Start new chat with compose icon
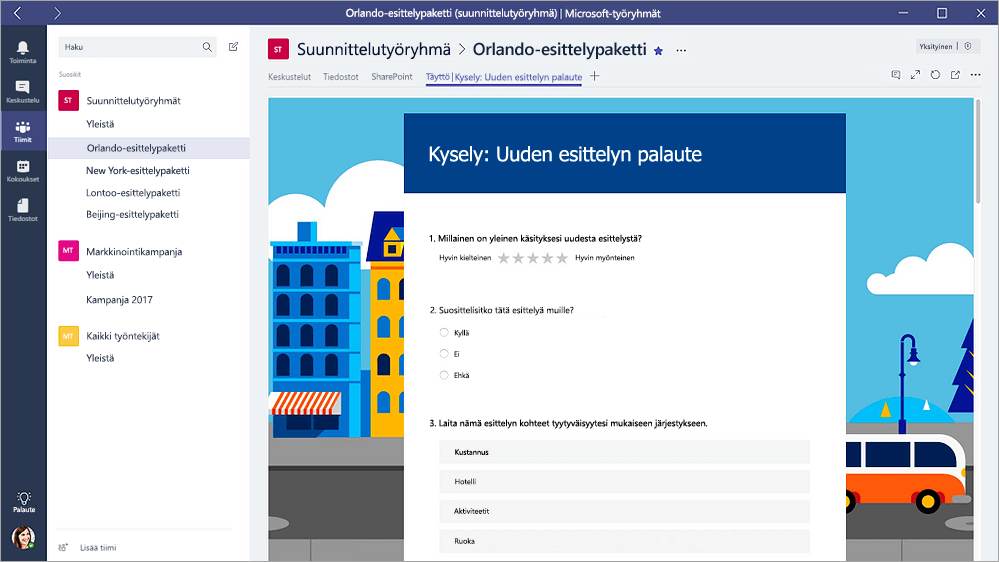 (233, 47)
